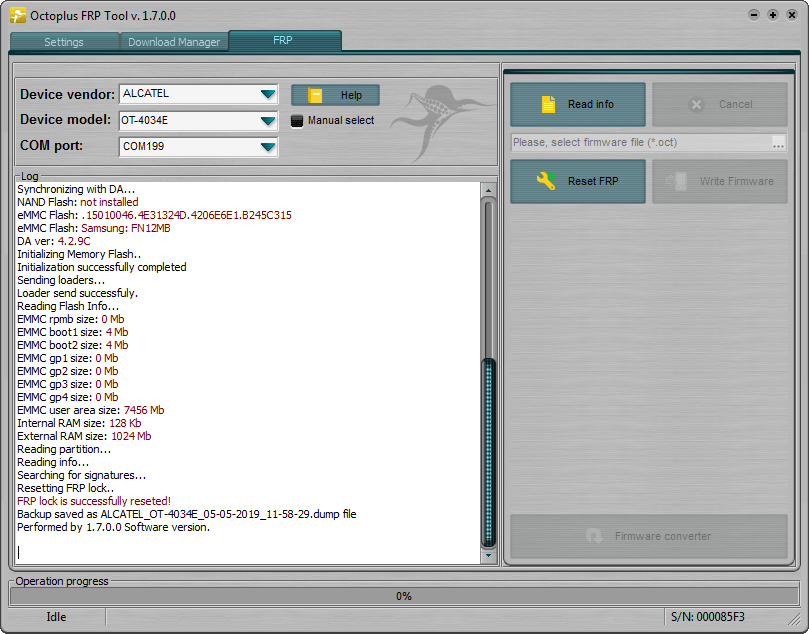Click the Octoplus app icon in title bar

pyautogui.click(x=18, y=15)
